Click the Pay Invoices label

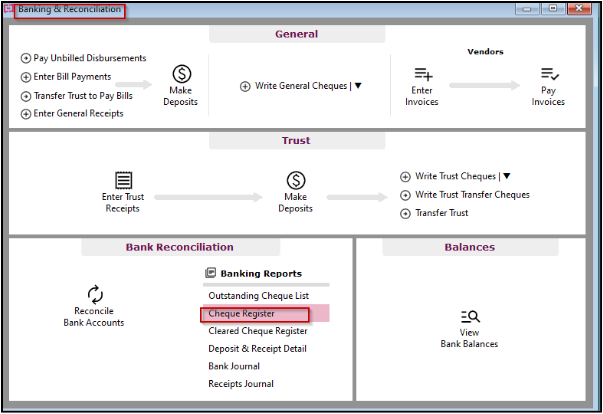pos(548,96)
